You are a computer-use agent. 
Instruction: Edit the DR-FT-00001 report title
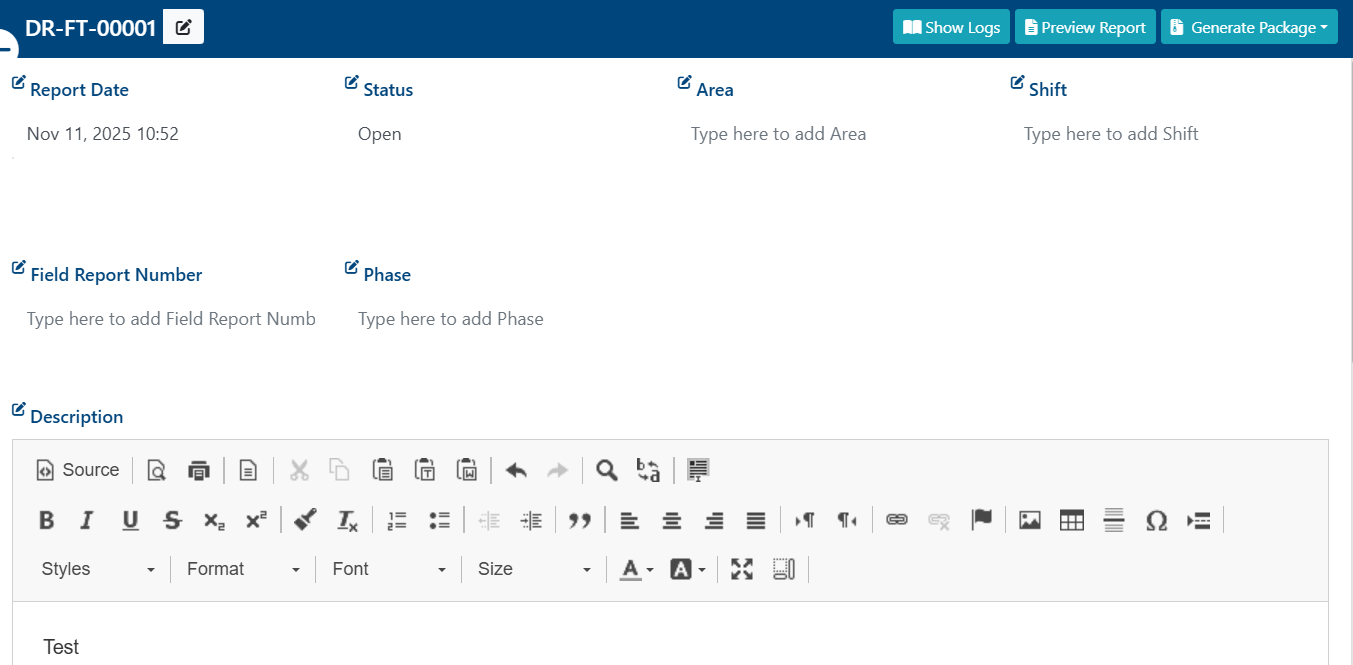183,28
